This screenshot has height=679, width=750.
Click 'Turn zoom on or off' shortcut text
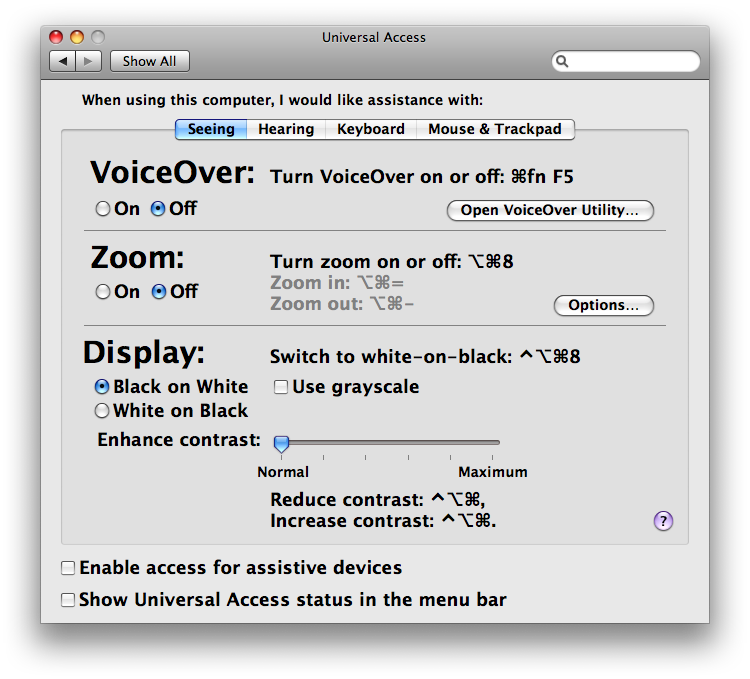(392, 262)
